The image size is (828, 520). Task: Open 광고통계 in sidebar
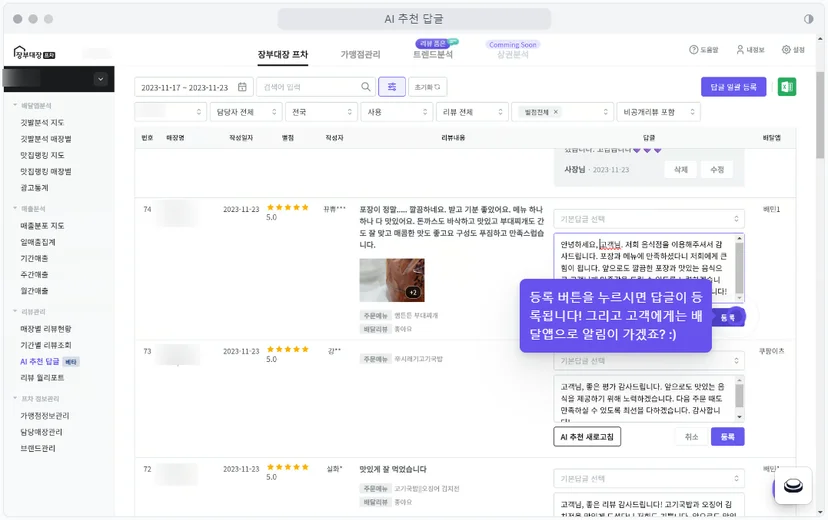pyautogui.click(x=34, y=188)
